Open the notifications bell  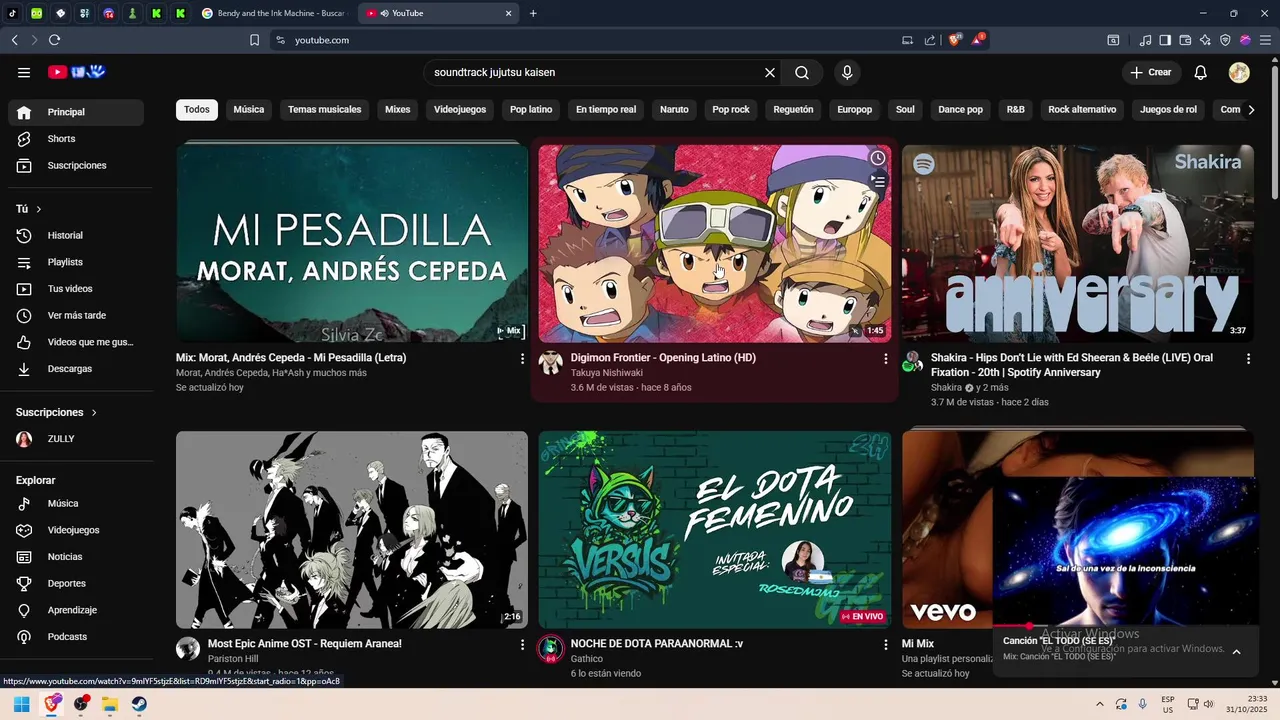click(x=1201, y=72)
